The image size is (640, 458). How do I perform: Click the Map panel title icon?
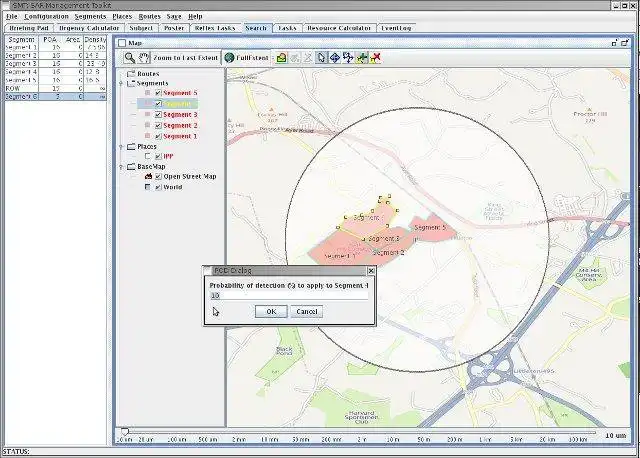(x=122, y=43)
